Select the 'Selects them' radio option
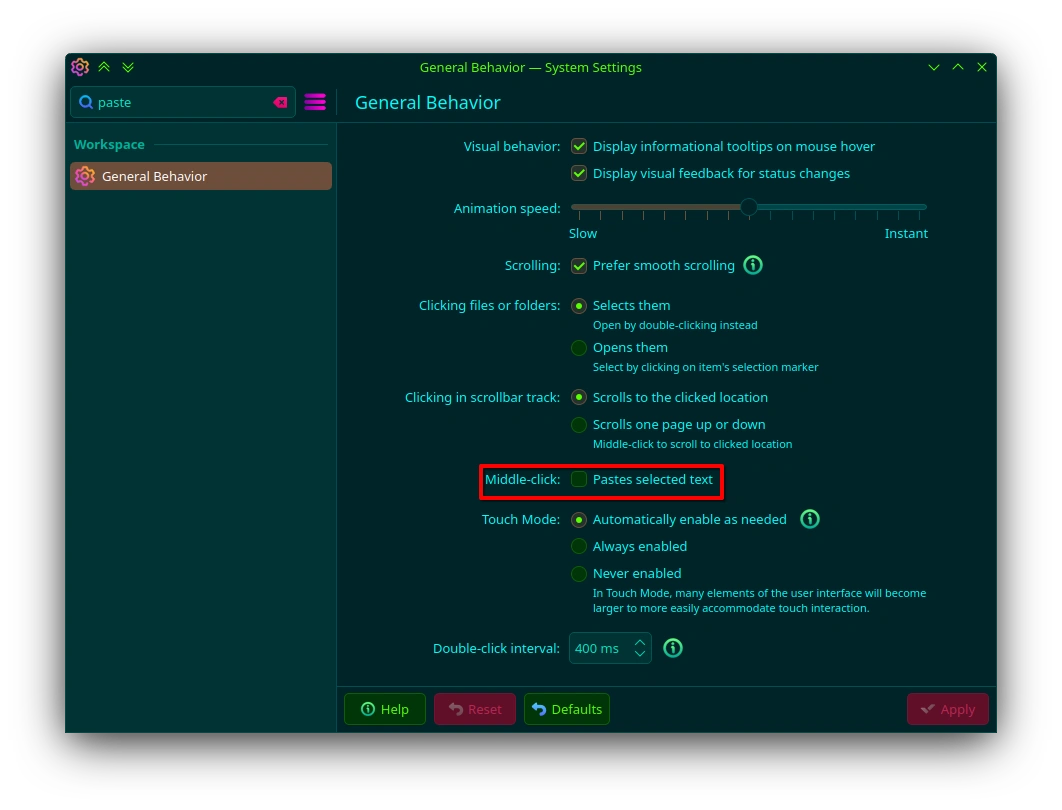1062x810 pixels. pos(579,306)
